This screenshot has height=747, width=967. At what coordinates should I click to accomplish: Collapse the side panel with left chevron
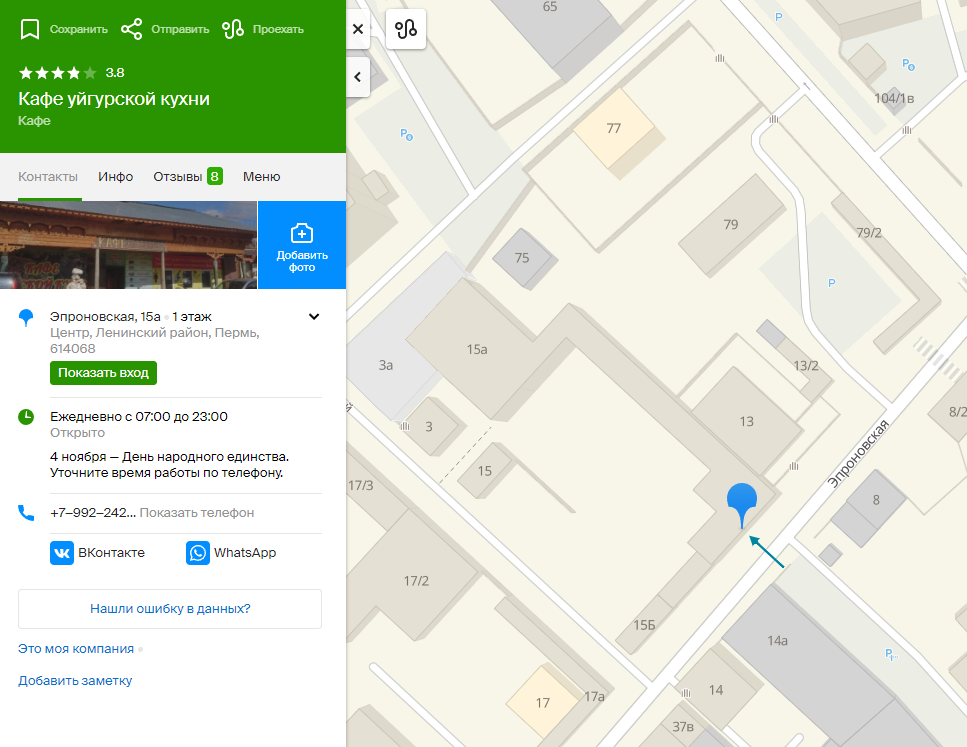pos(358,77)
